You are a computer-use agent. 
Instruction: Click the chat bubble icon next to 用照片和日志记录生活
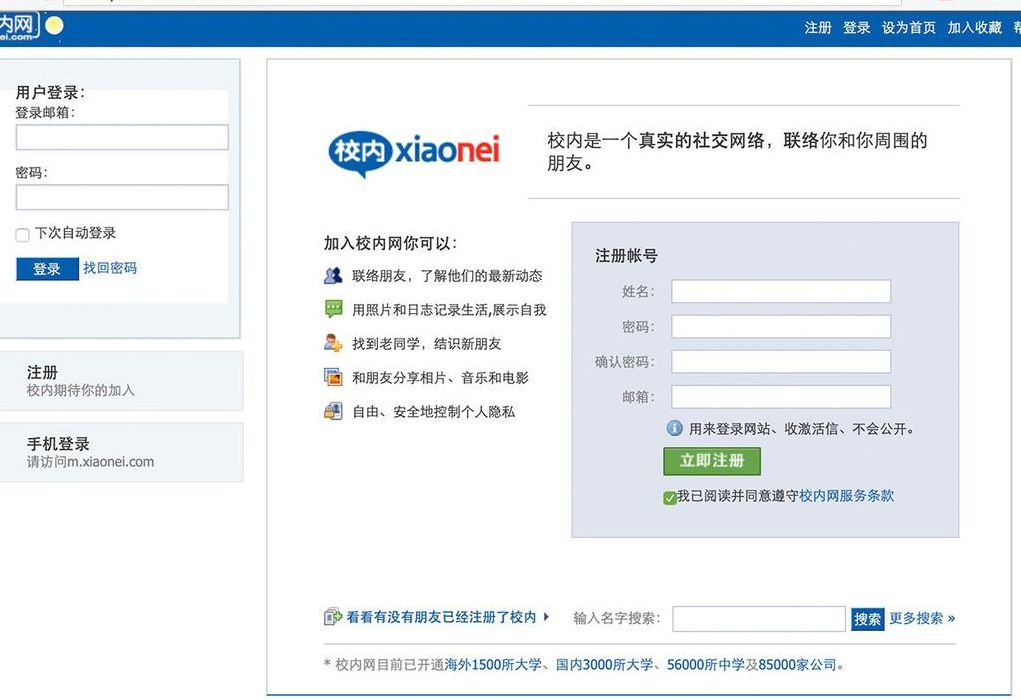[333, 309]
